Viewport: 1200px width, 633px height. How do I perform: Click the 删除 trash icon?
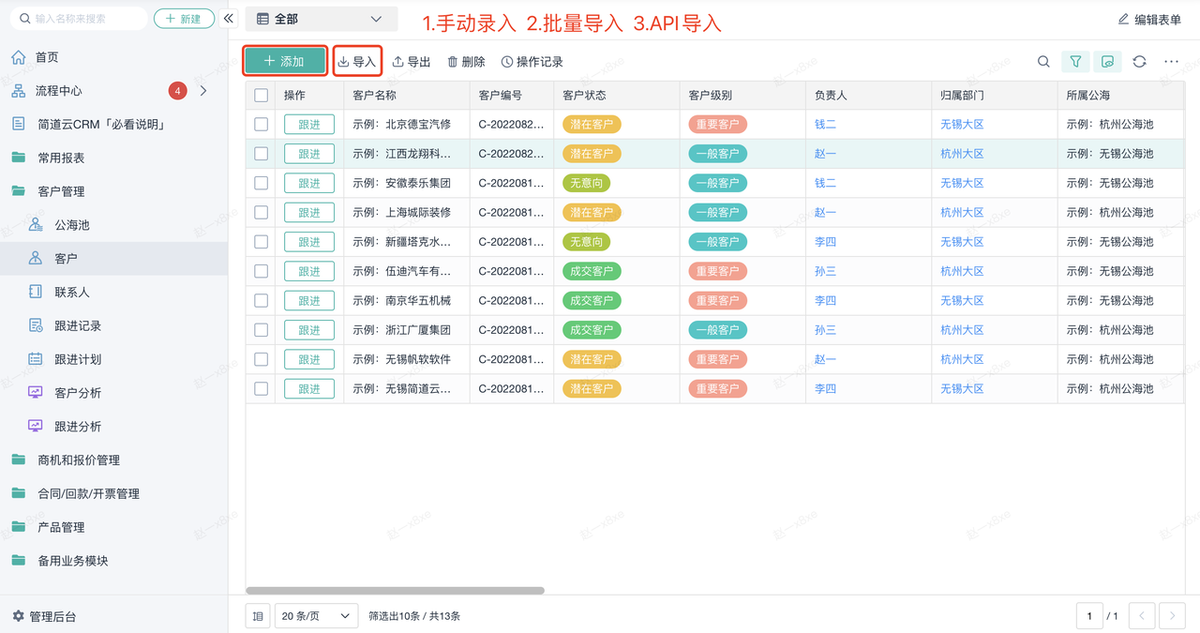453,62
